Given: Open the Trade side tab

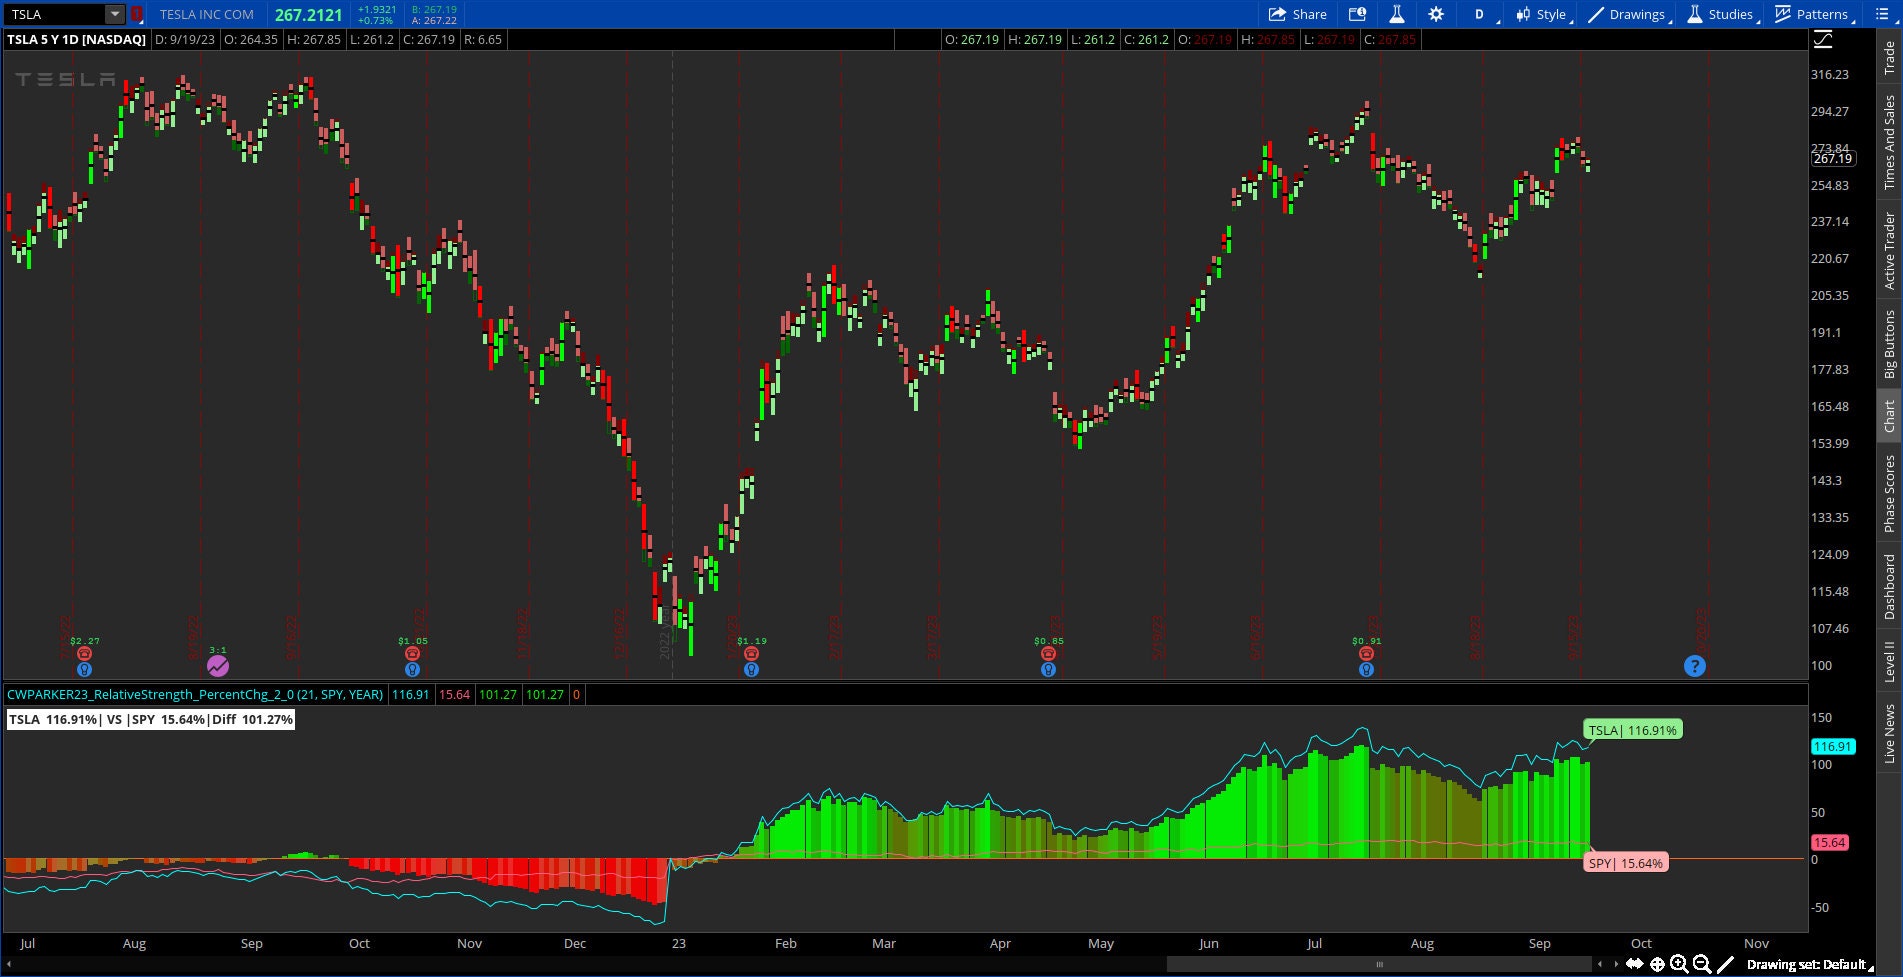Looking at the screenshot, I should tap(1889, 58).
